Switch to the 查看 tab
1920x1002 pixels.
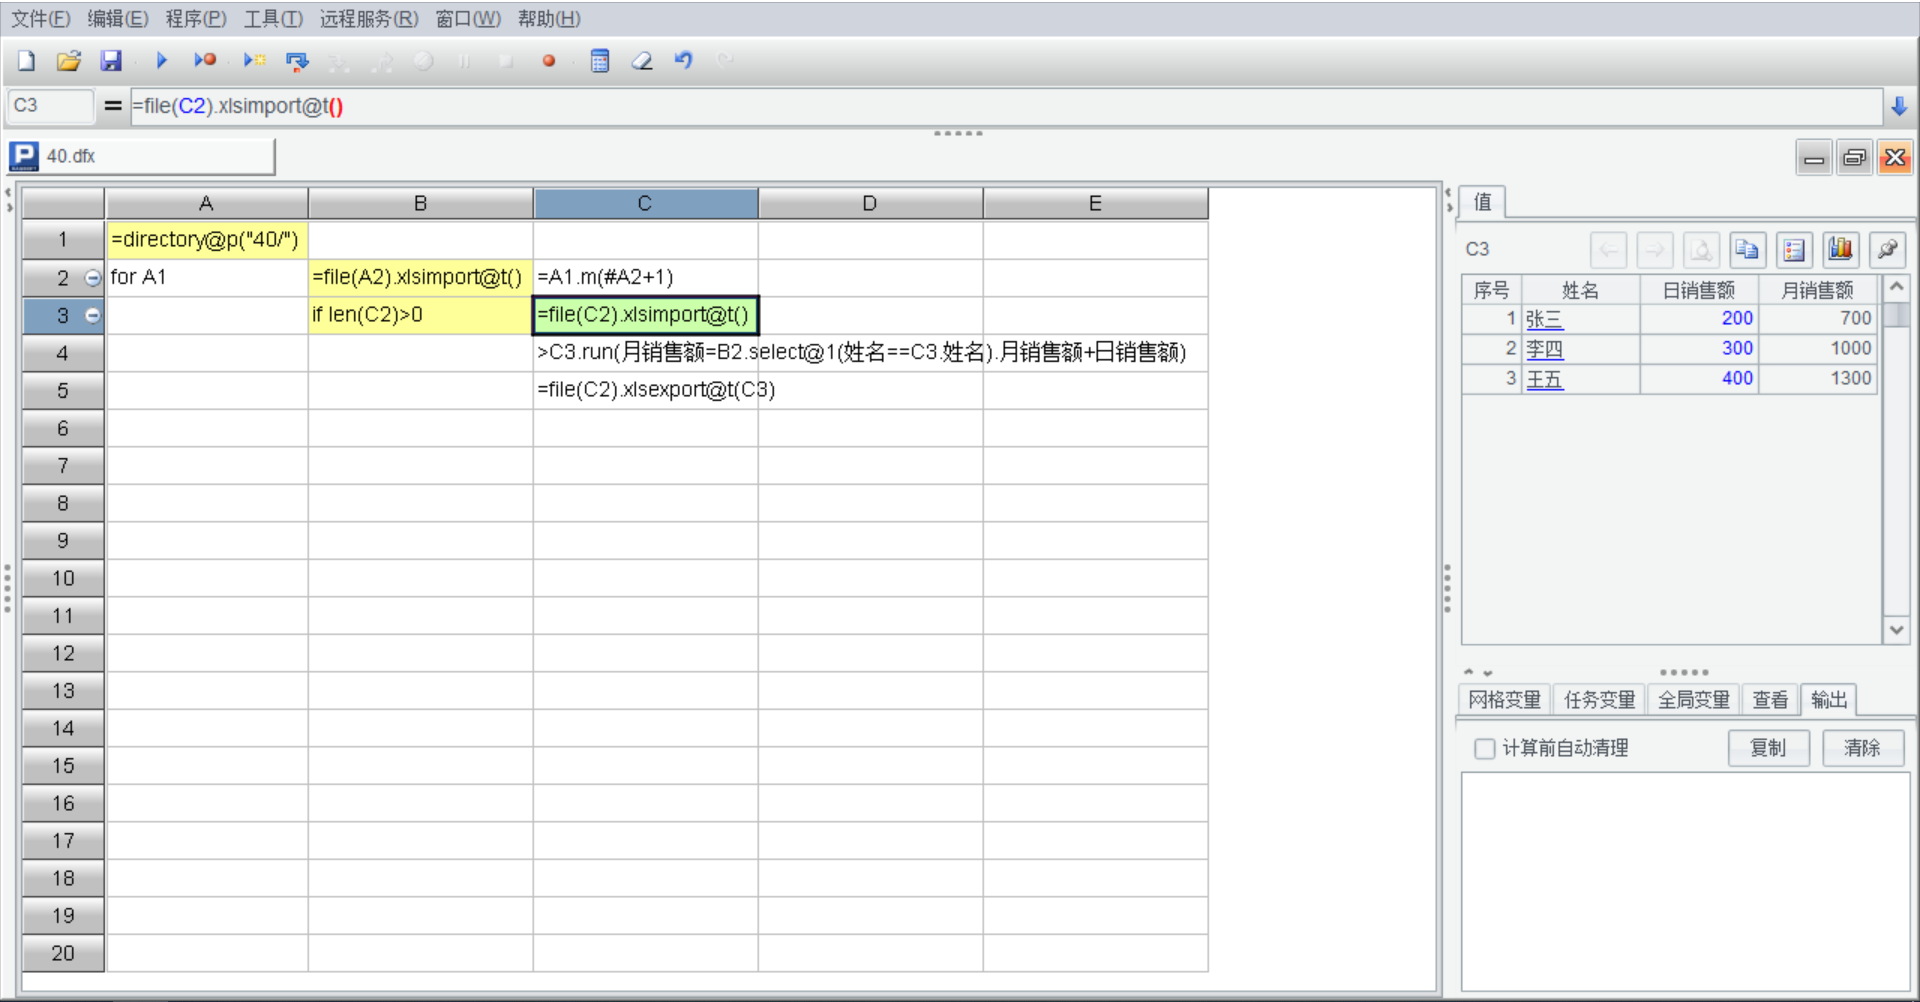[1770, 700]
